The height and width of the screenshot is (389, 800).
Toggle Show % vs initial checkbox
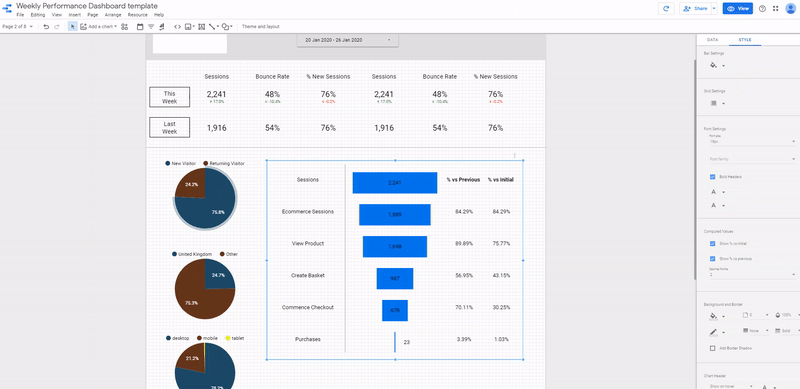(712, 244)
